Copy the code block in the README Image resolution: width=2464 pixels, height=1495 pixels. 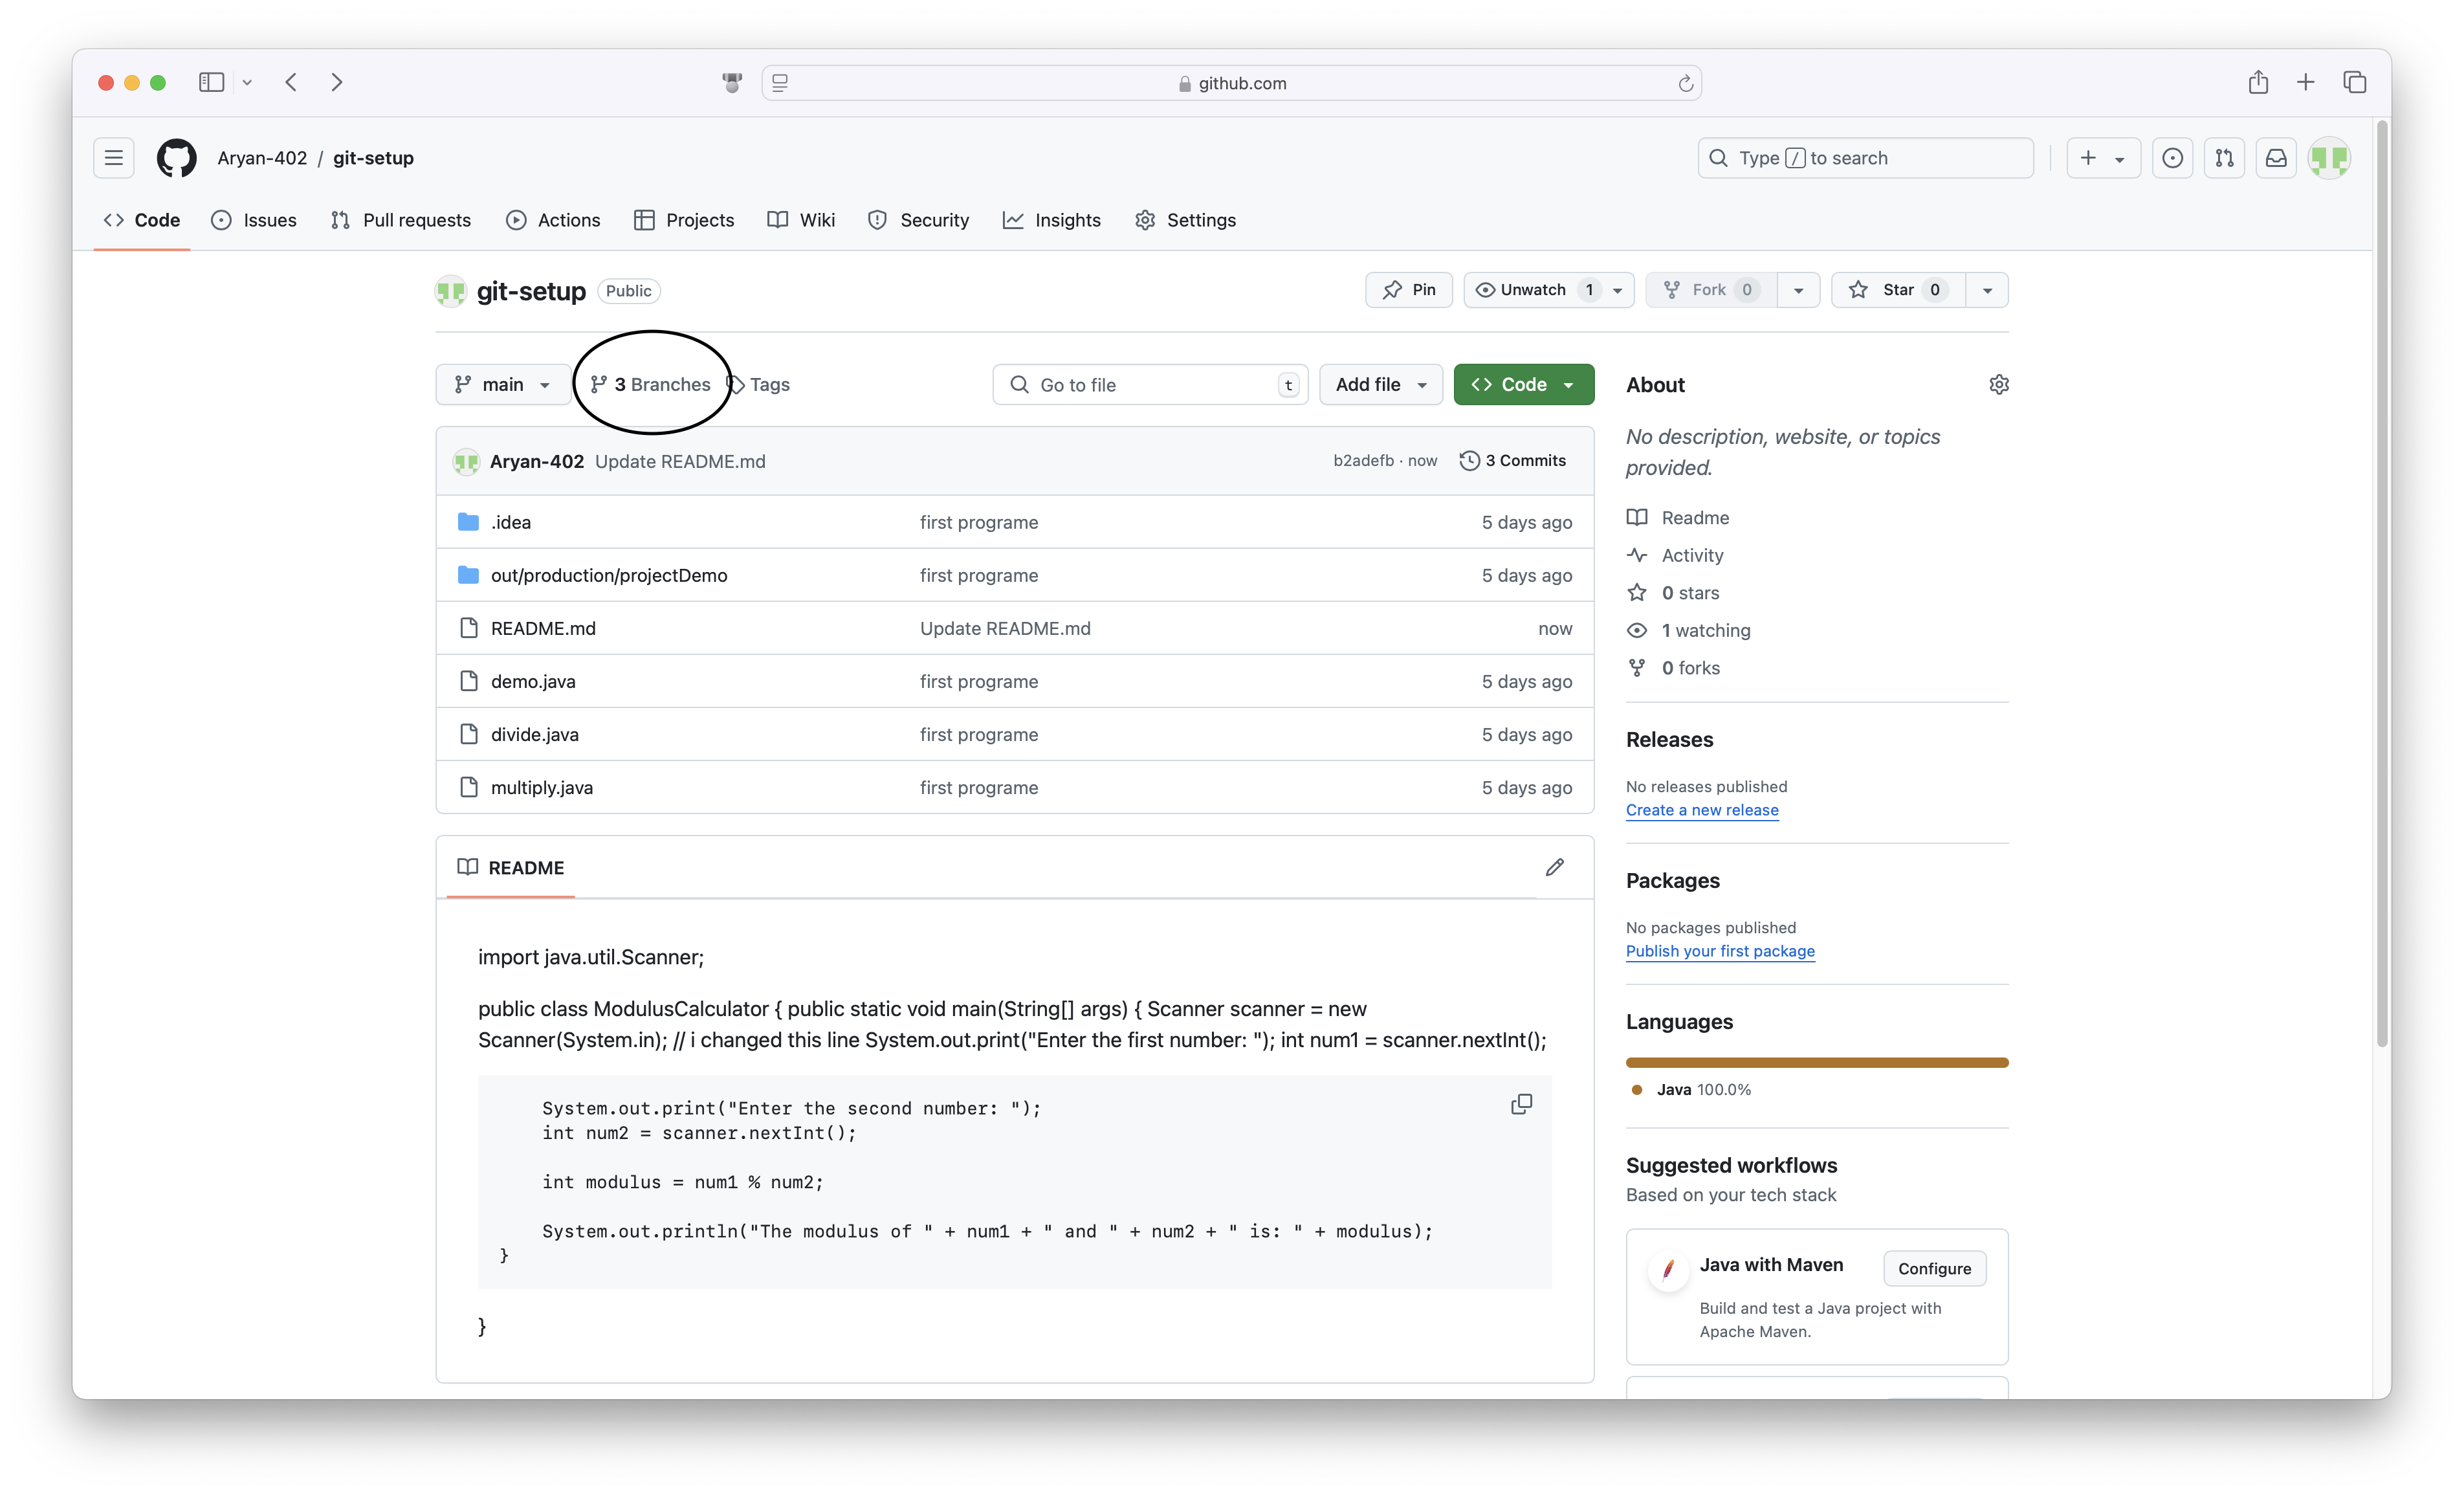click(1521, 1104)
